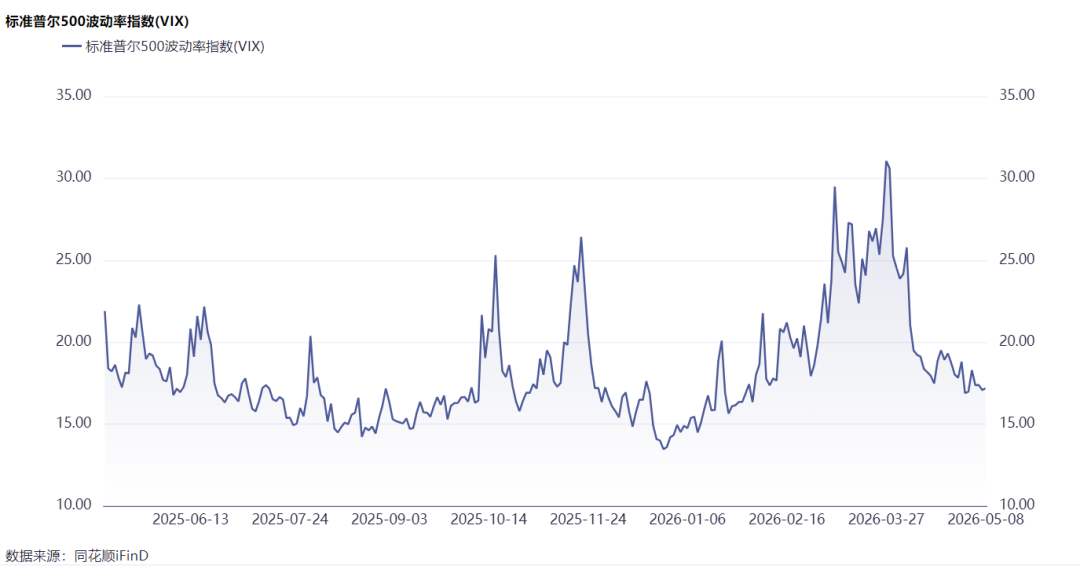Select the 2025-06-13 date axis label
This screenshot has height=566, width=1080.
click(x=190, y=519)
